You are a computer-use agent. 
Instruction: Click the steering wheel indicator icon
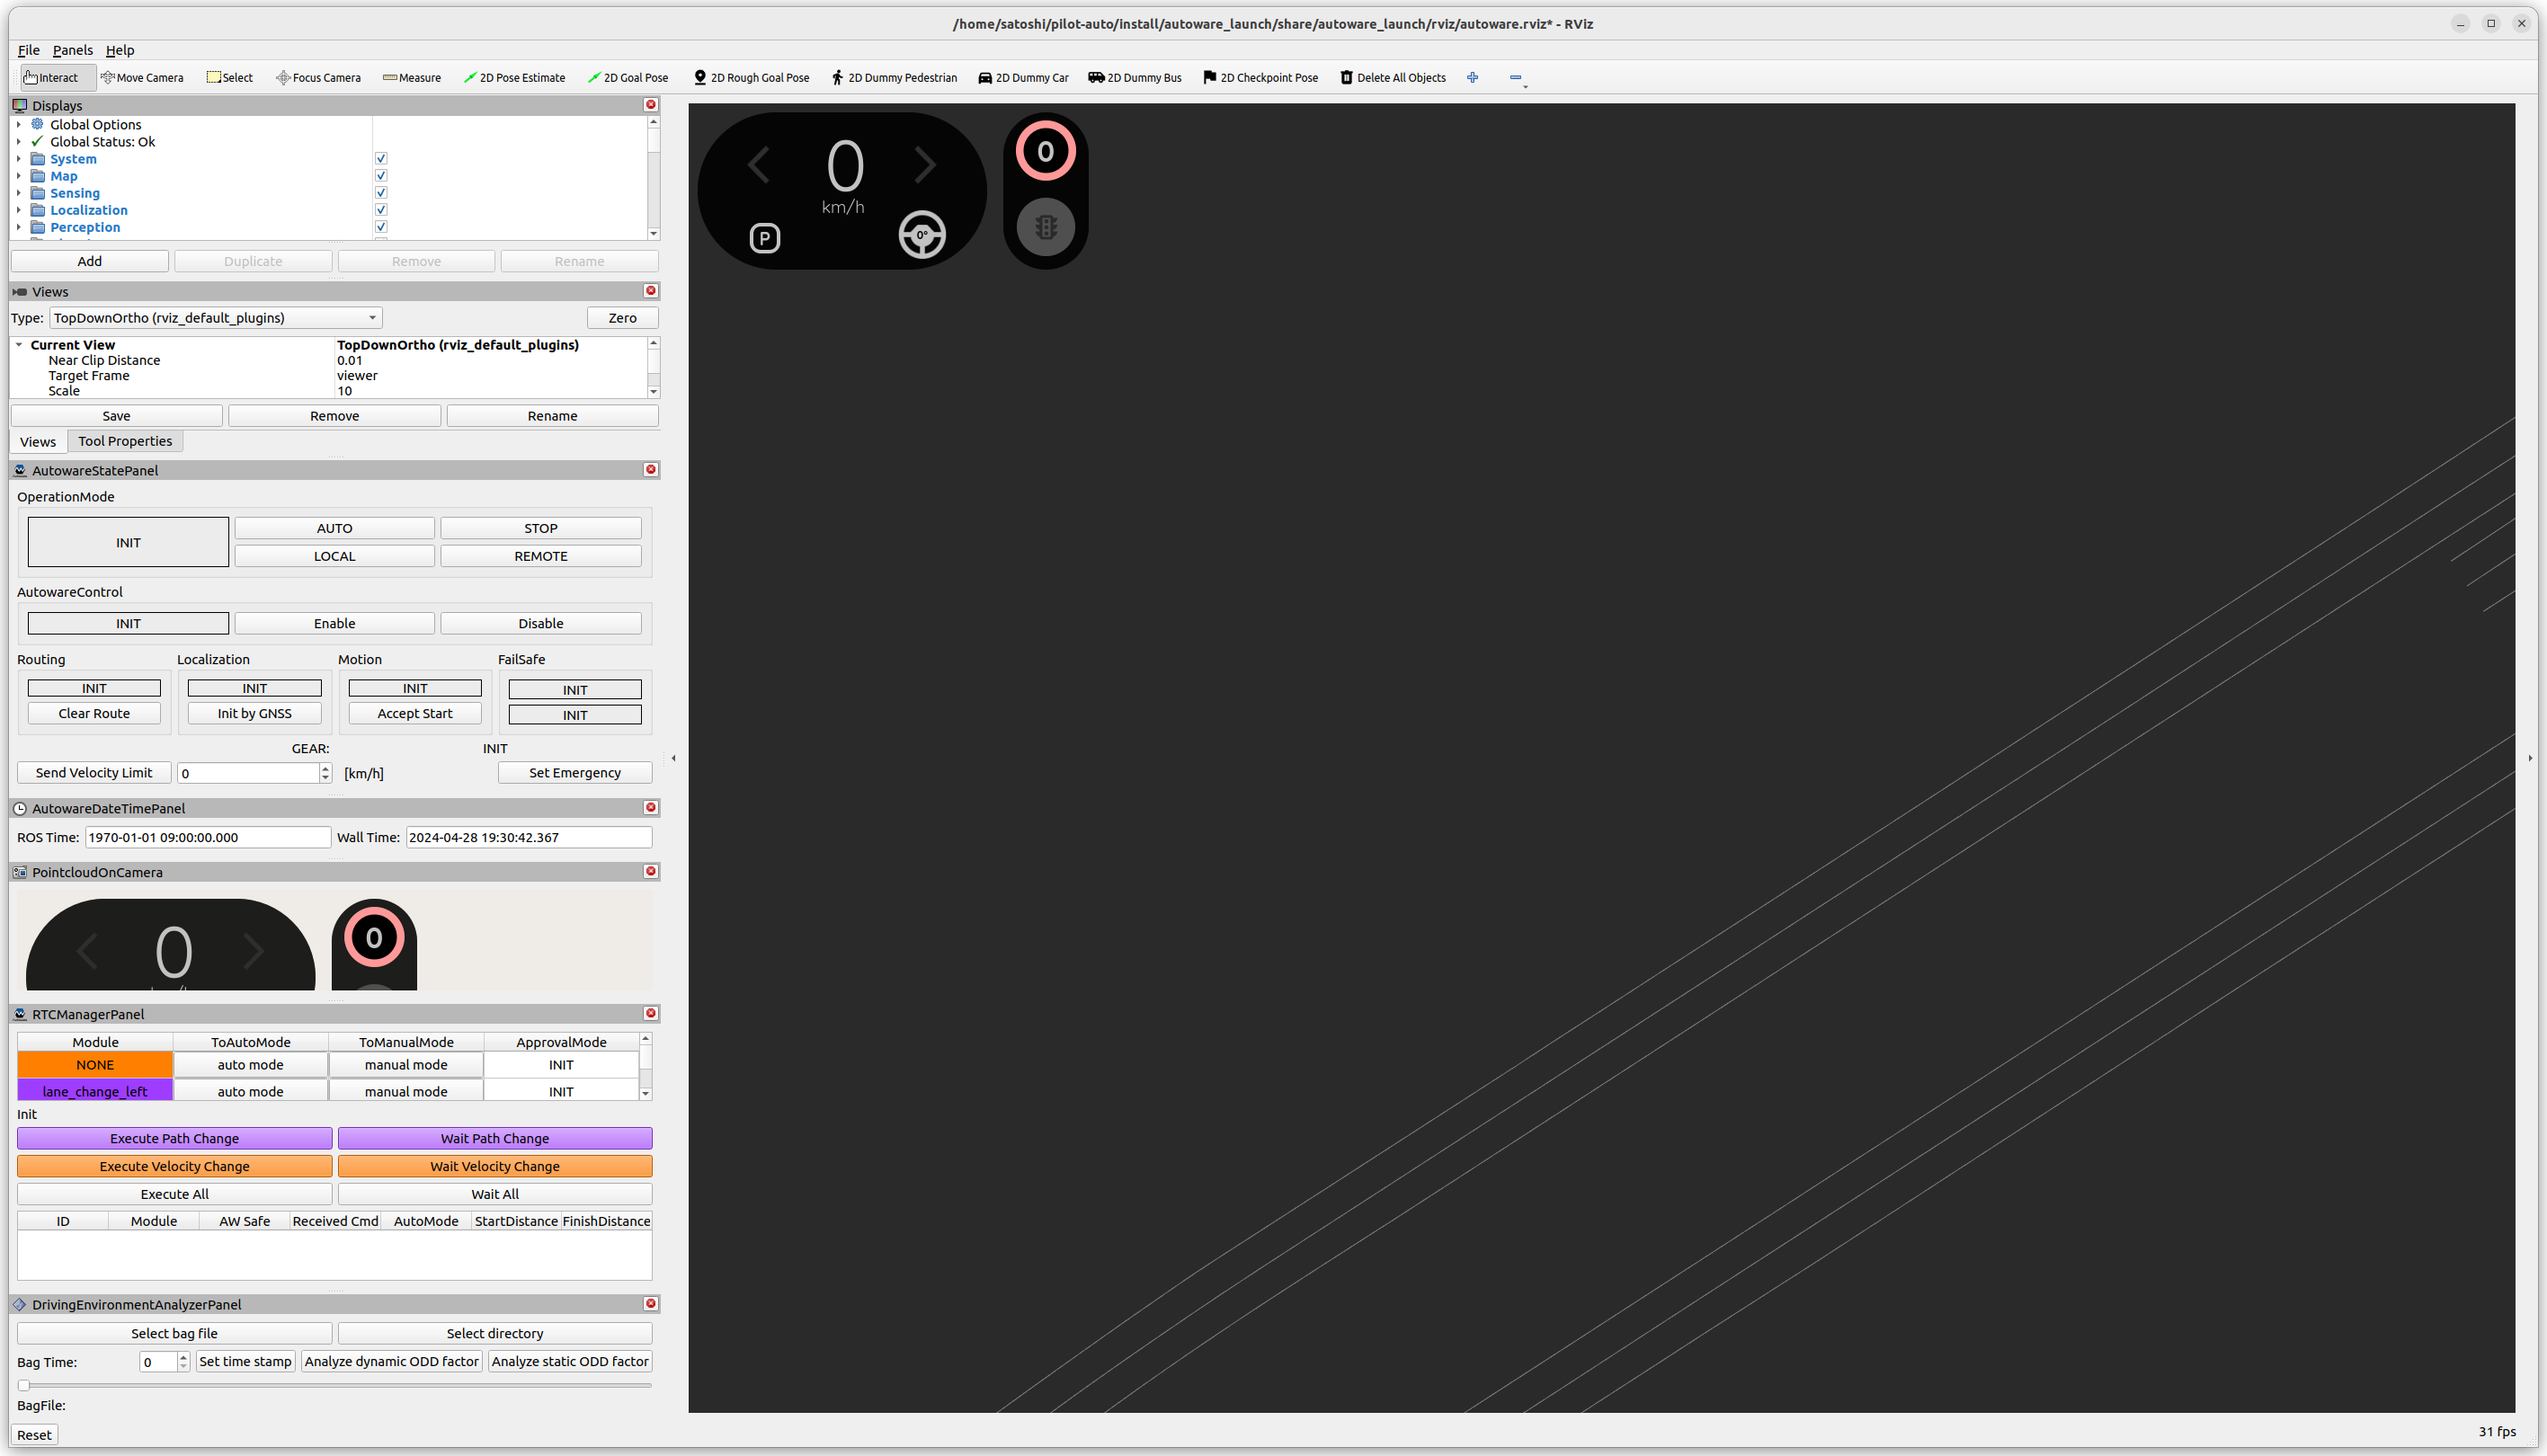[922, 236]
